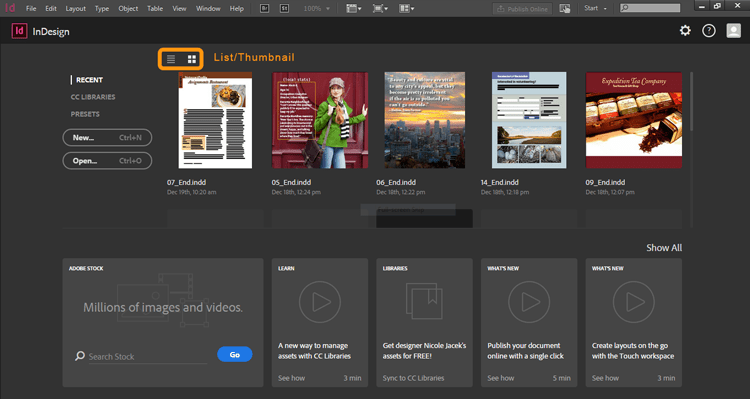The width and height of the screenshot is (750, 399).
Task: Open the settings gear icon
Action: click(685, 31)
